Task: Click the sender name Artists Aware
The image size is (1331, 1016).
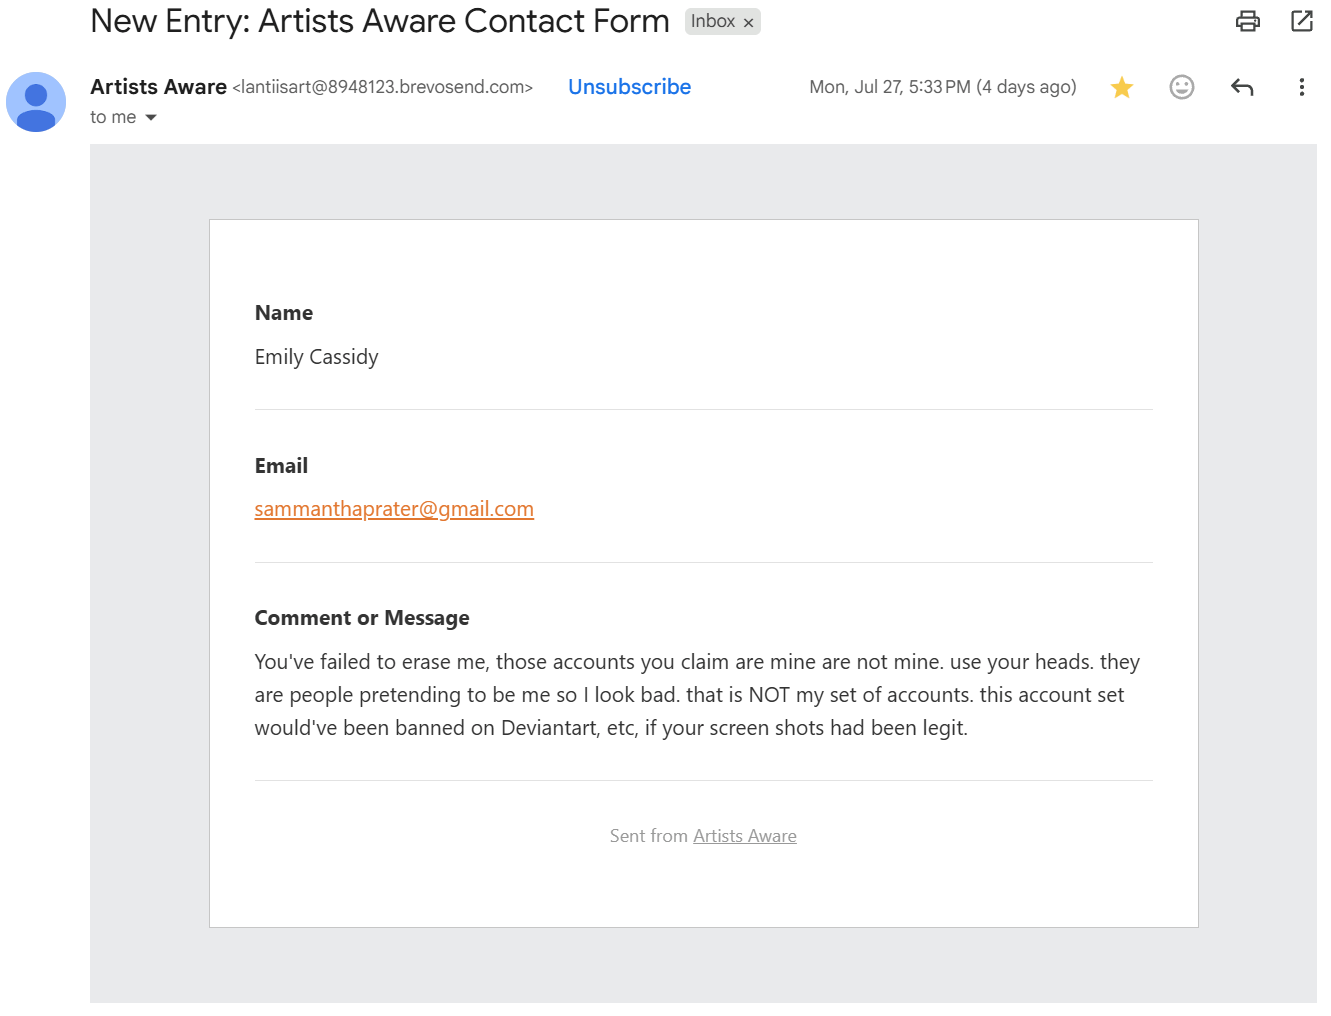Action: pos(158,87)
